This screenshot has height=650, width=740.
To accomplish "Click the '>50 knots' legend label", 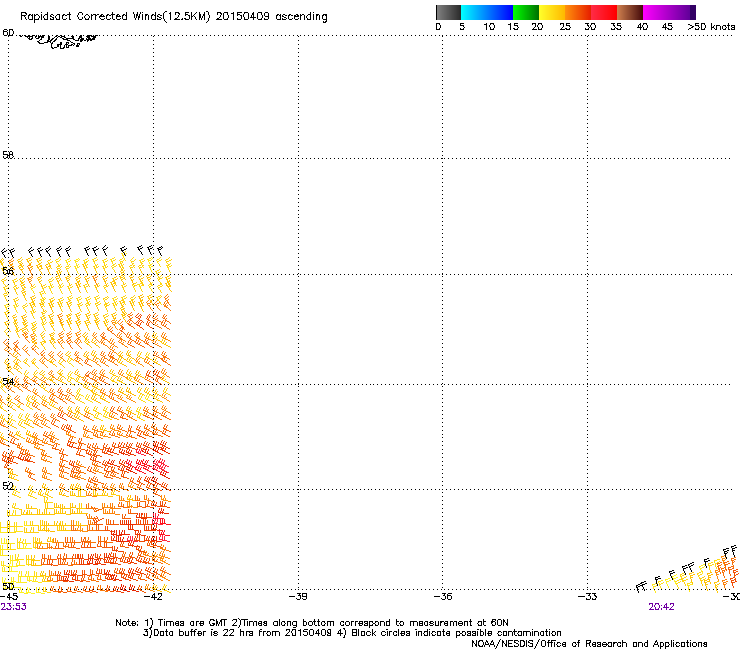I will [x=711, y=27].
